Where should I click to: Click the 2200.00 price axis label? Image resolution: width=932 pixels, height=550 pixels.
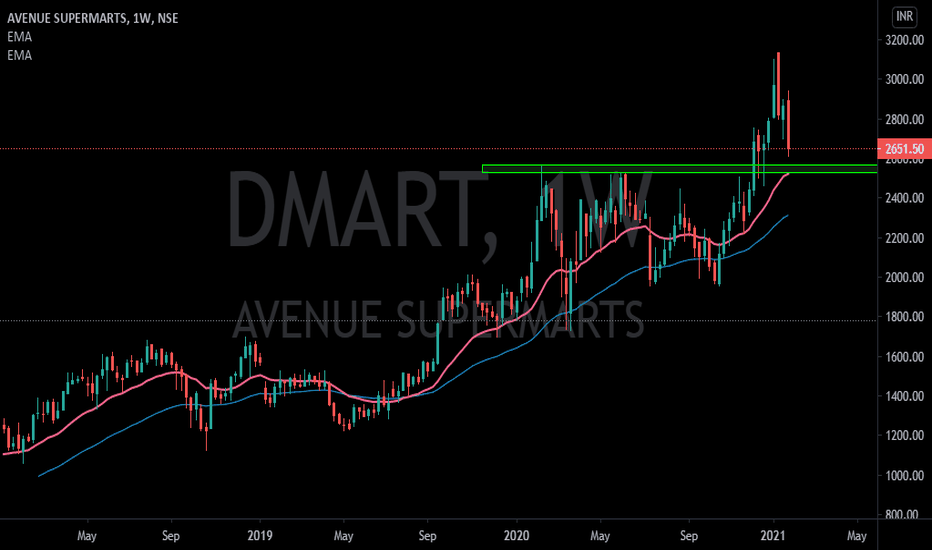tap(904, 238)
